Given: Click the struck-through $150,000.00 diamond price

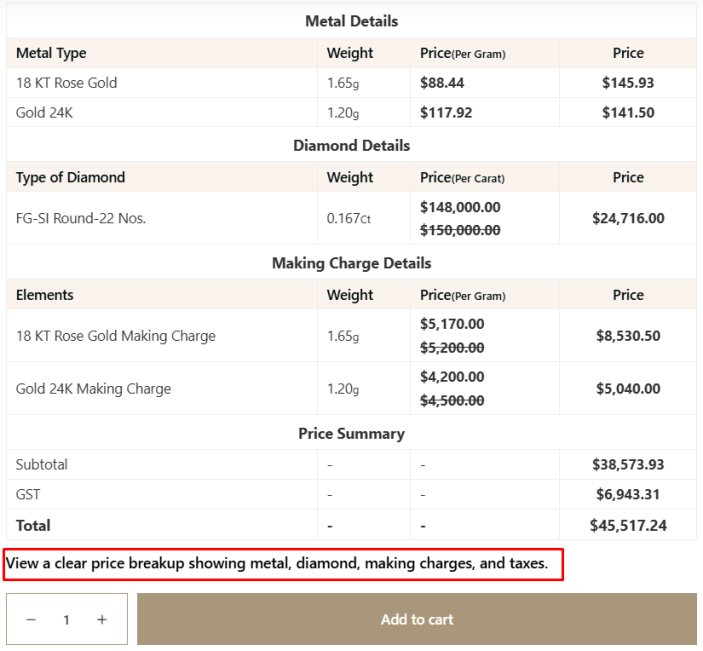Looking at the screenshot, I should tap(460, 230).
